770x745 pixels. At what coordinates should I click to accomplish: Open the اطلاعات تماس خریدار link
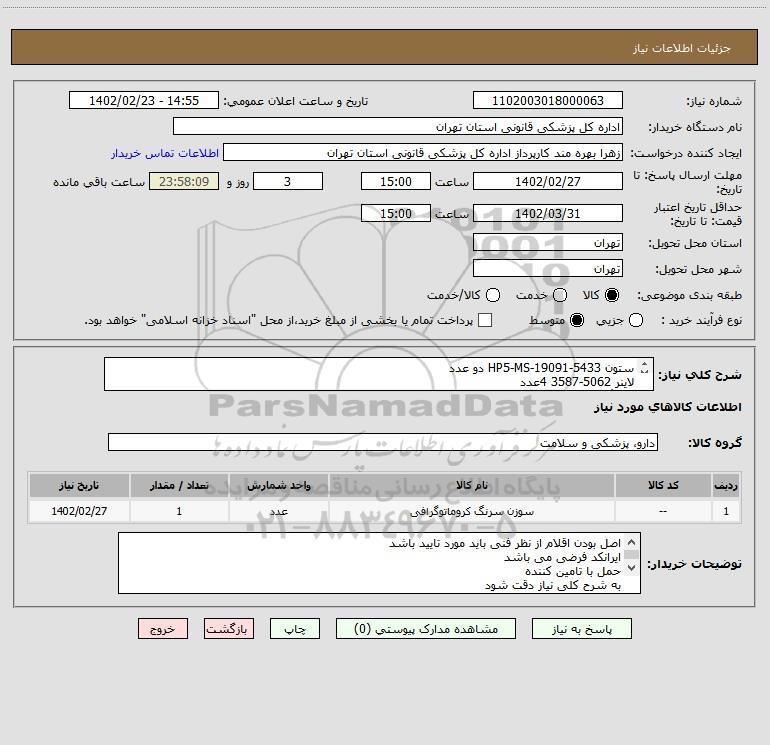[165, 153]
